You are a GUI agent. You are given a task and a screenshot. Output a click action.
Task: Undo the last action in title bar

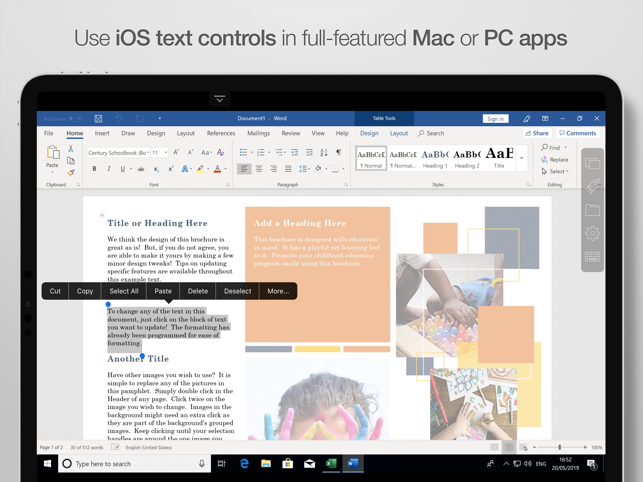tap(119, 119)
